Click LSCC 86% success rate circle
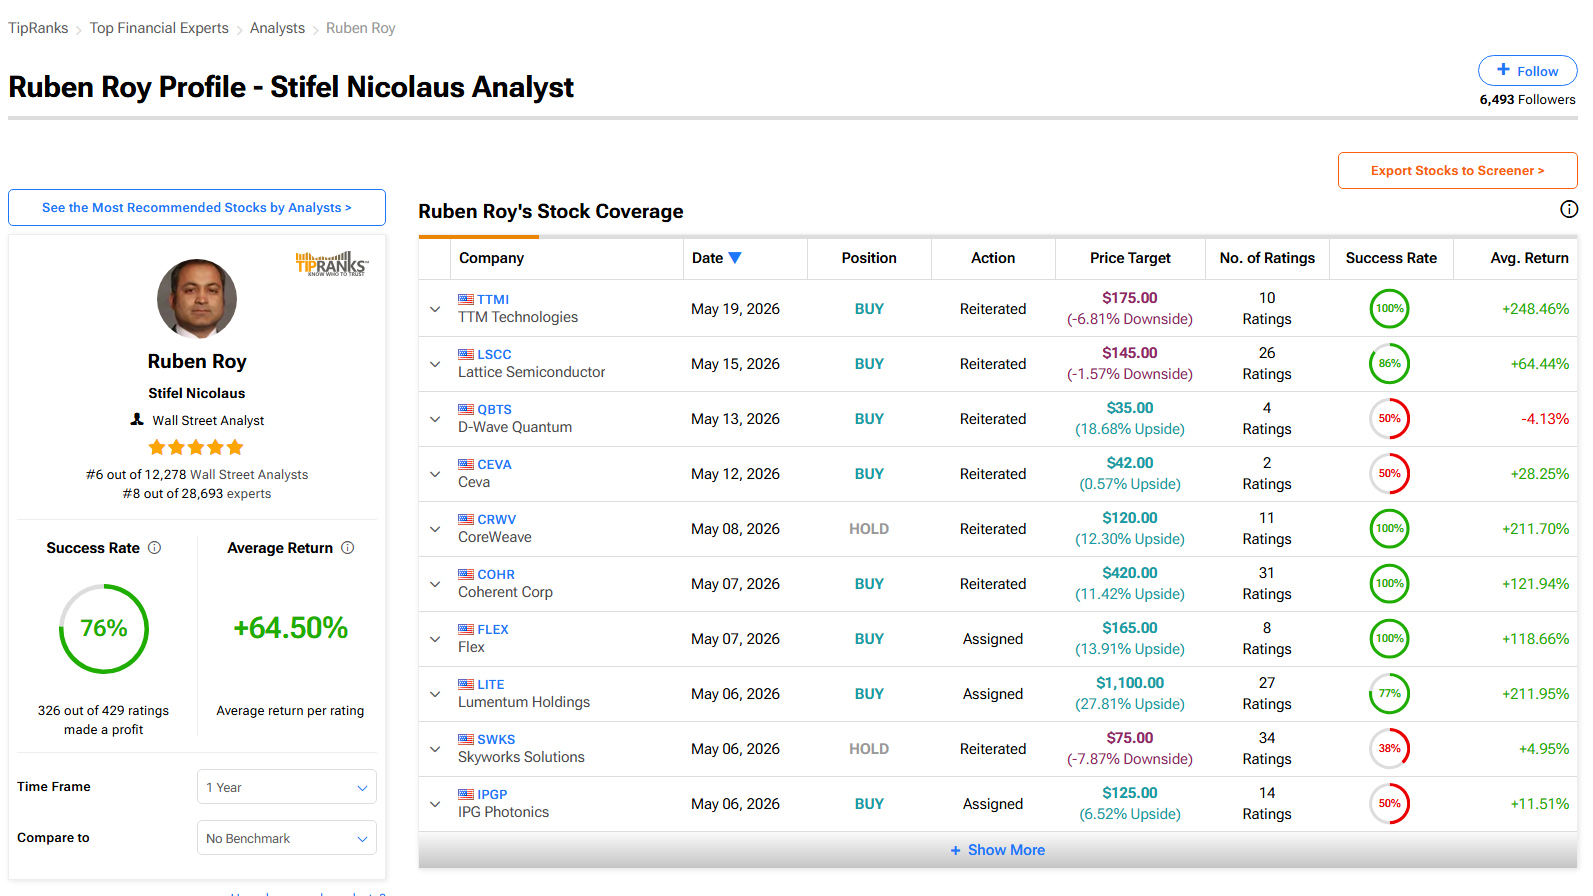The height and width of the screenshot is (896, 1593). [x=1389, y=364]
